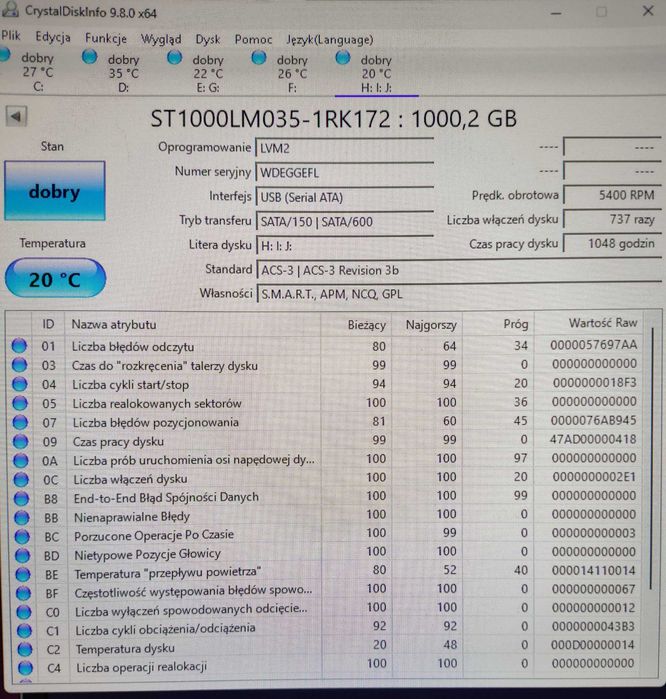Viewport: 666px width, 699px height.
Task: Click the CrystalDiskInfo title bar app icon
Action: click(x=9, y=8)
